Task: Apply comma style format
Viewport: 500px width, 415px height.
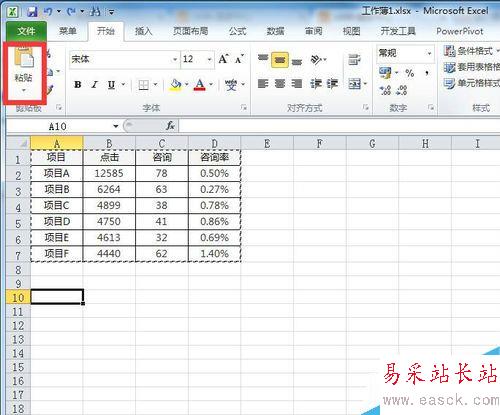Action: (427, 73)
